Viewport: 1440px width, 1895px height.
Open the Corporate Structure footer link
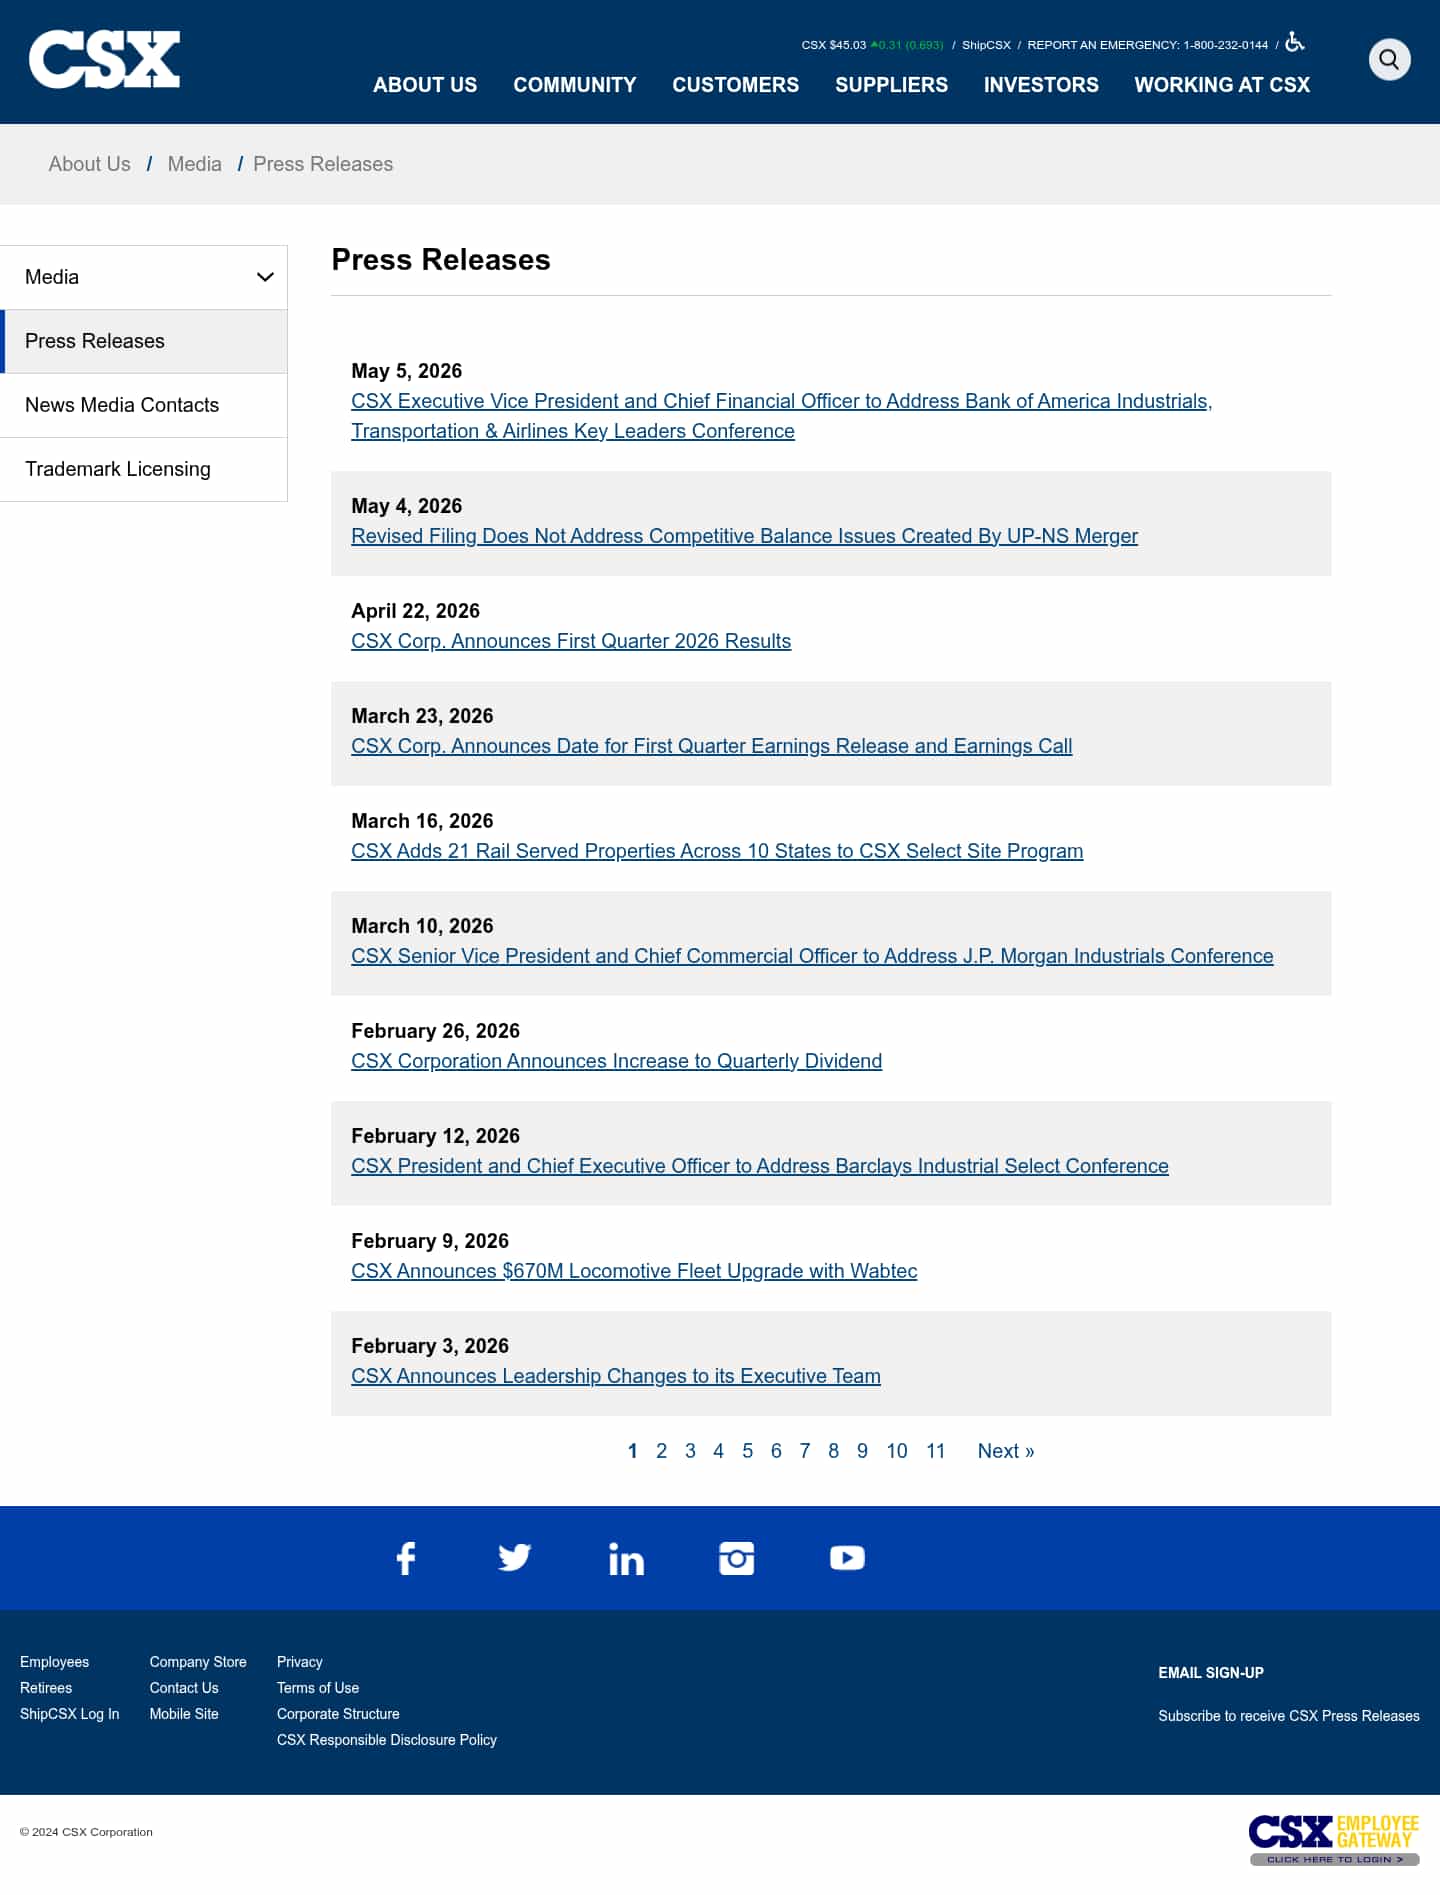(338, 1714)
